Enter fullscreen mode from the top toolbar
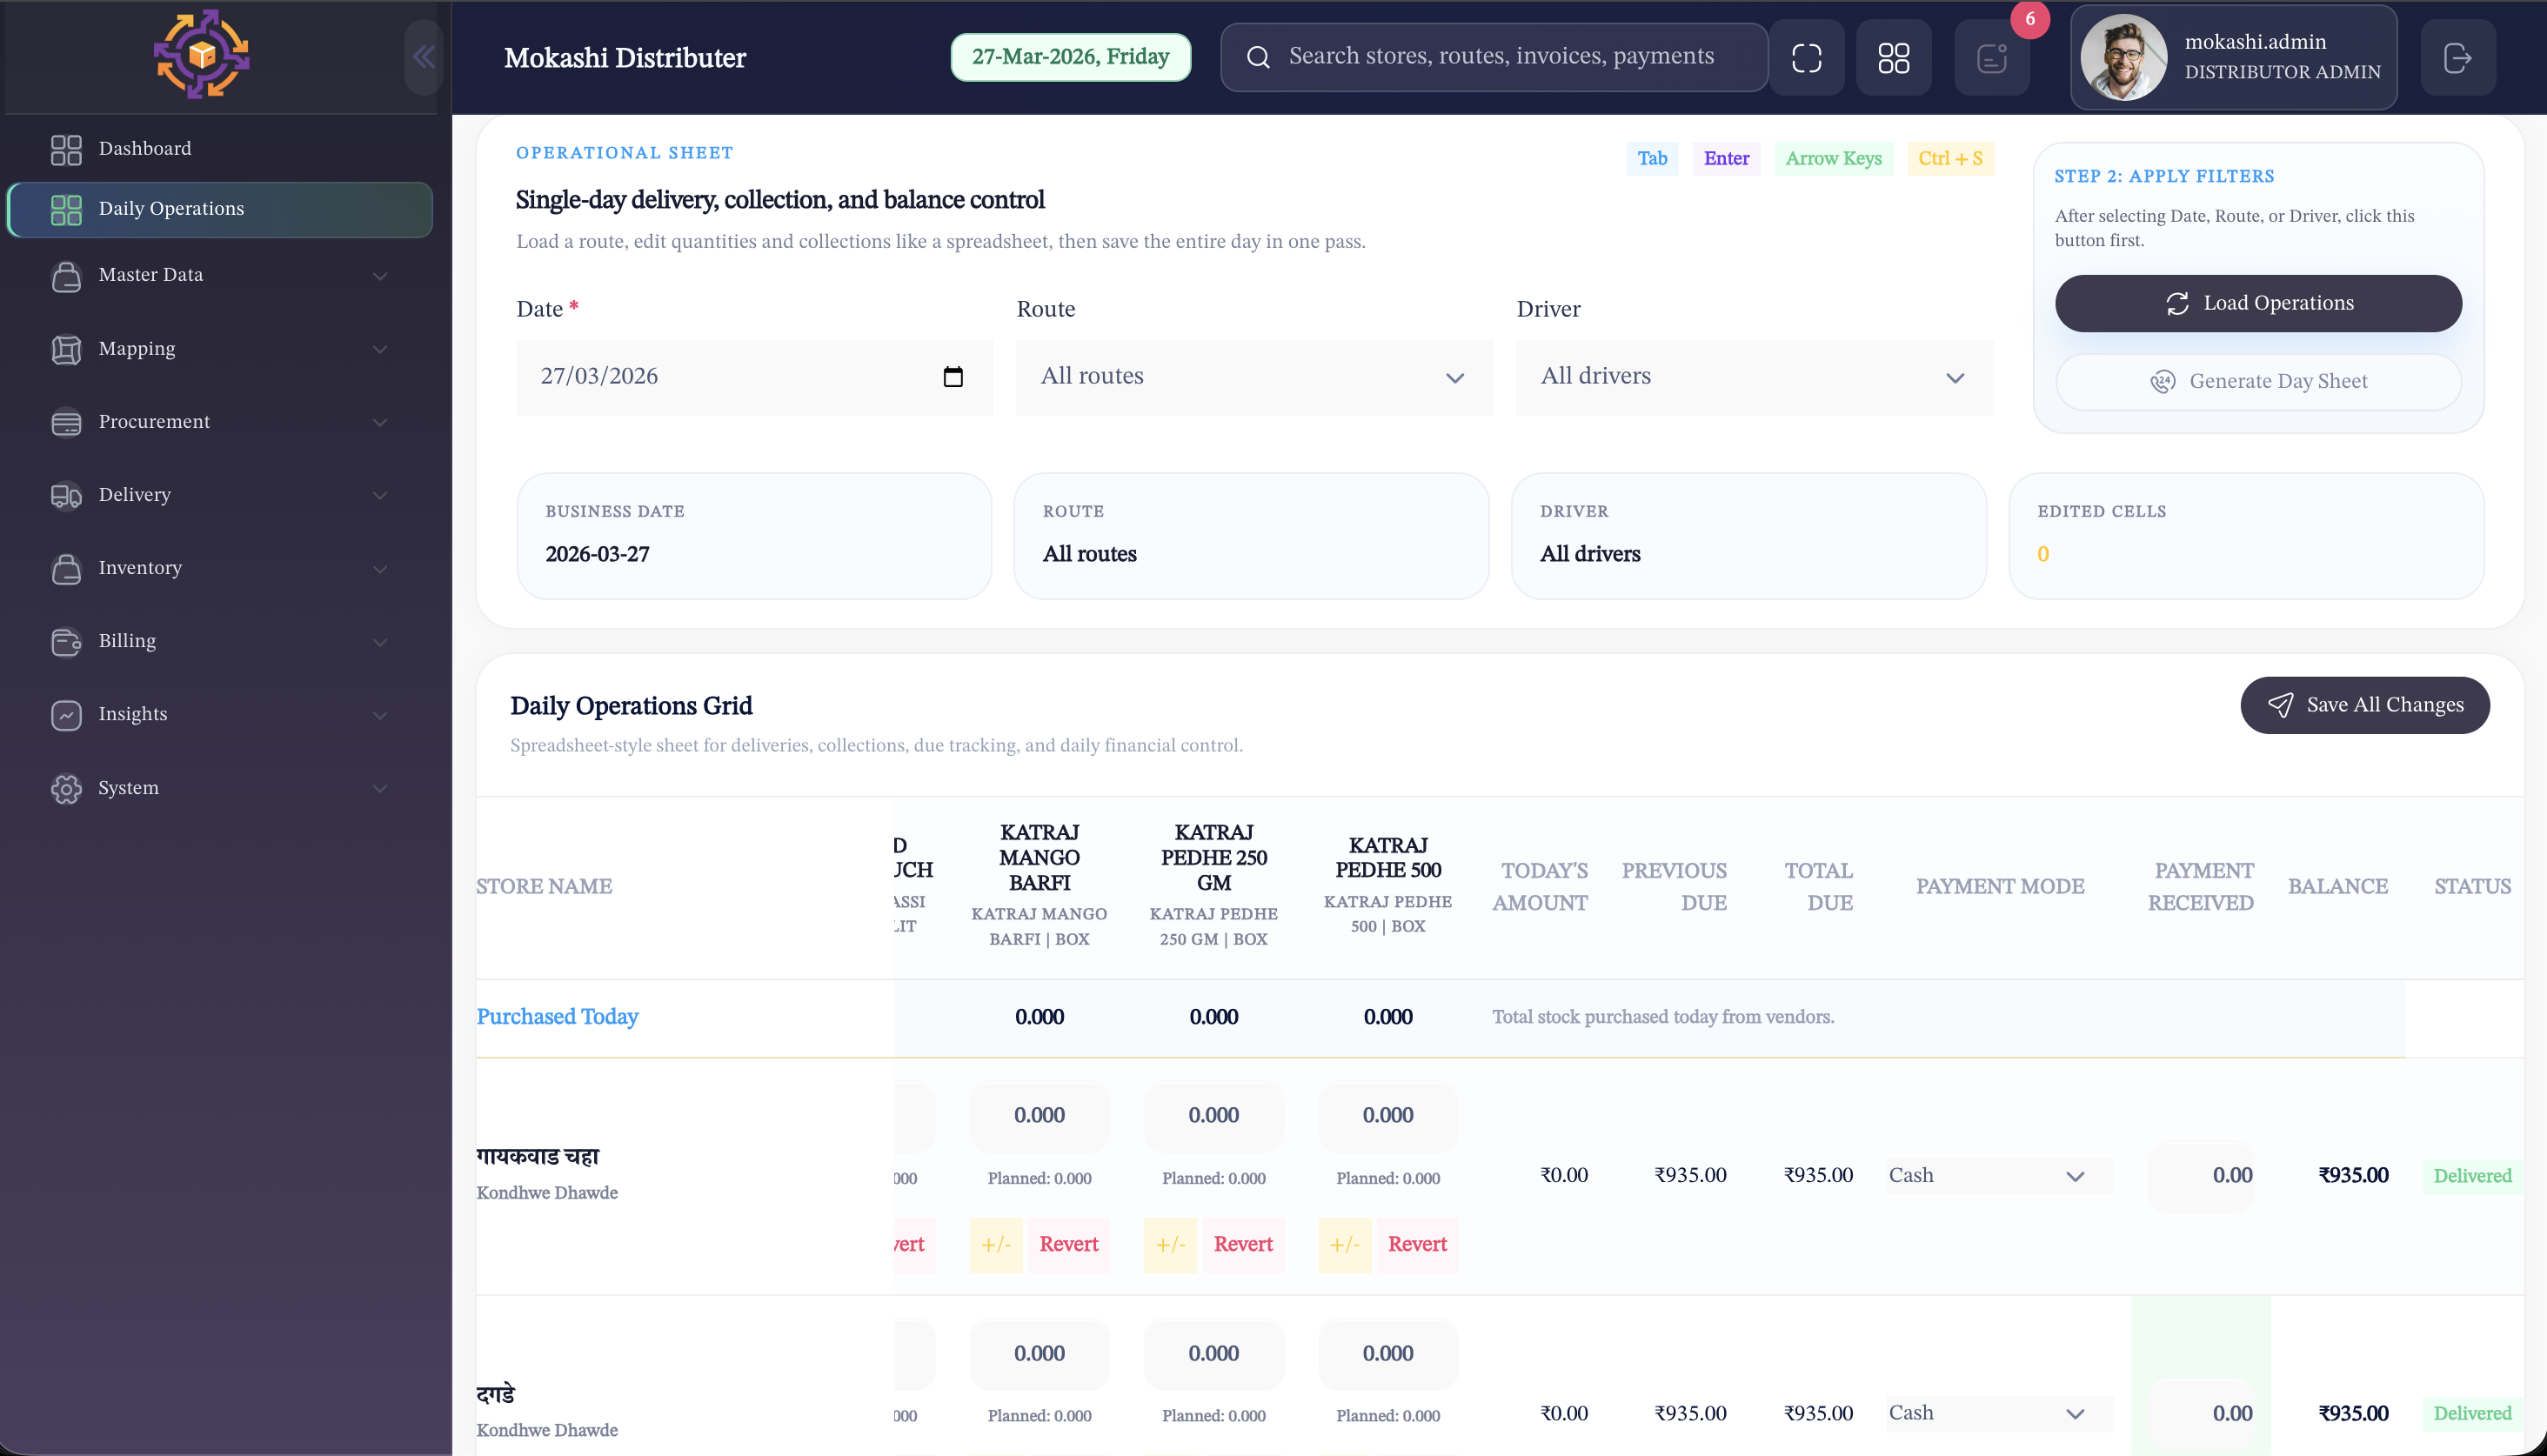2547x1456 pixels. pyautogui.click(x=1808, y=57)
